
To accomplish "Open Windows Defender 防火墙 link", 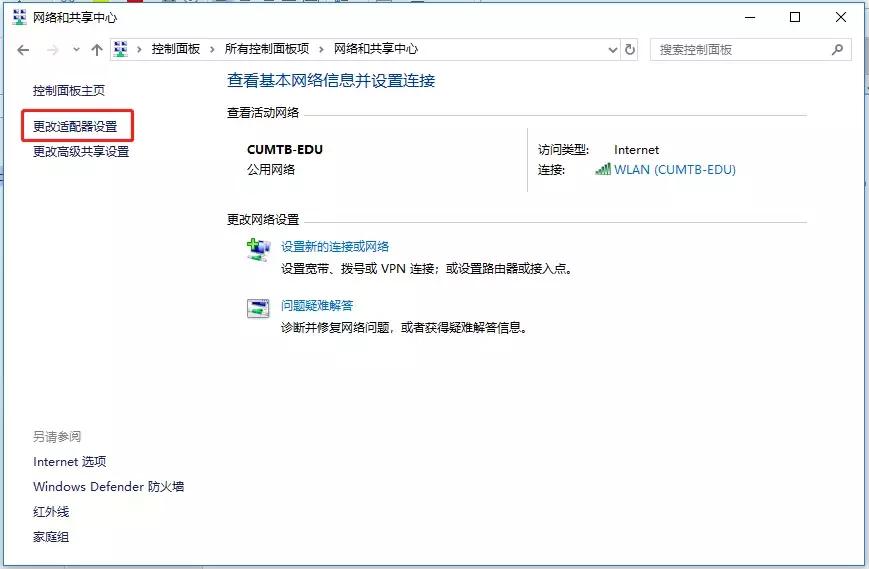I will [x=109, y=486].
